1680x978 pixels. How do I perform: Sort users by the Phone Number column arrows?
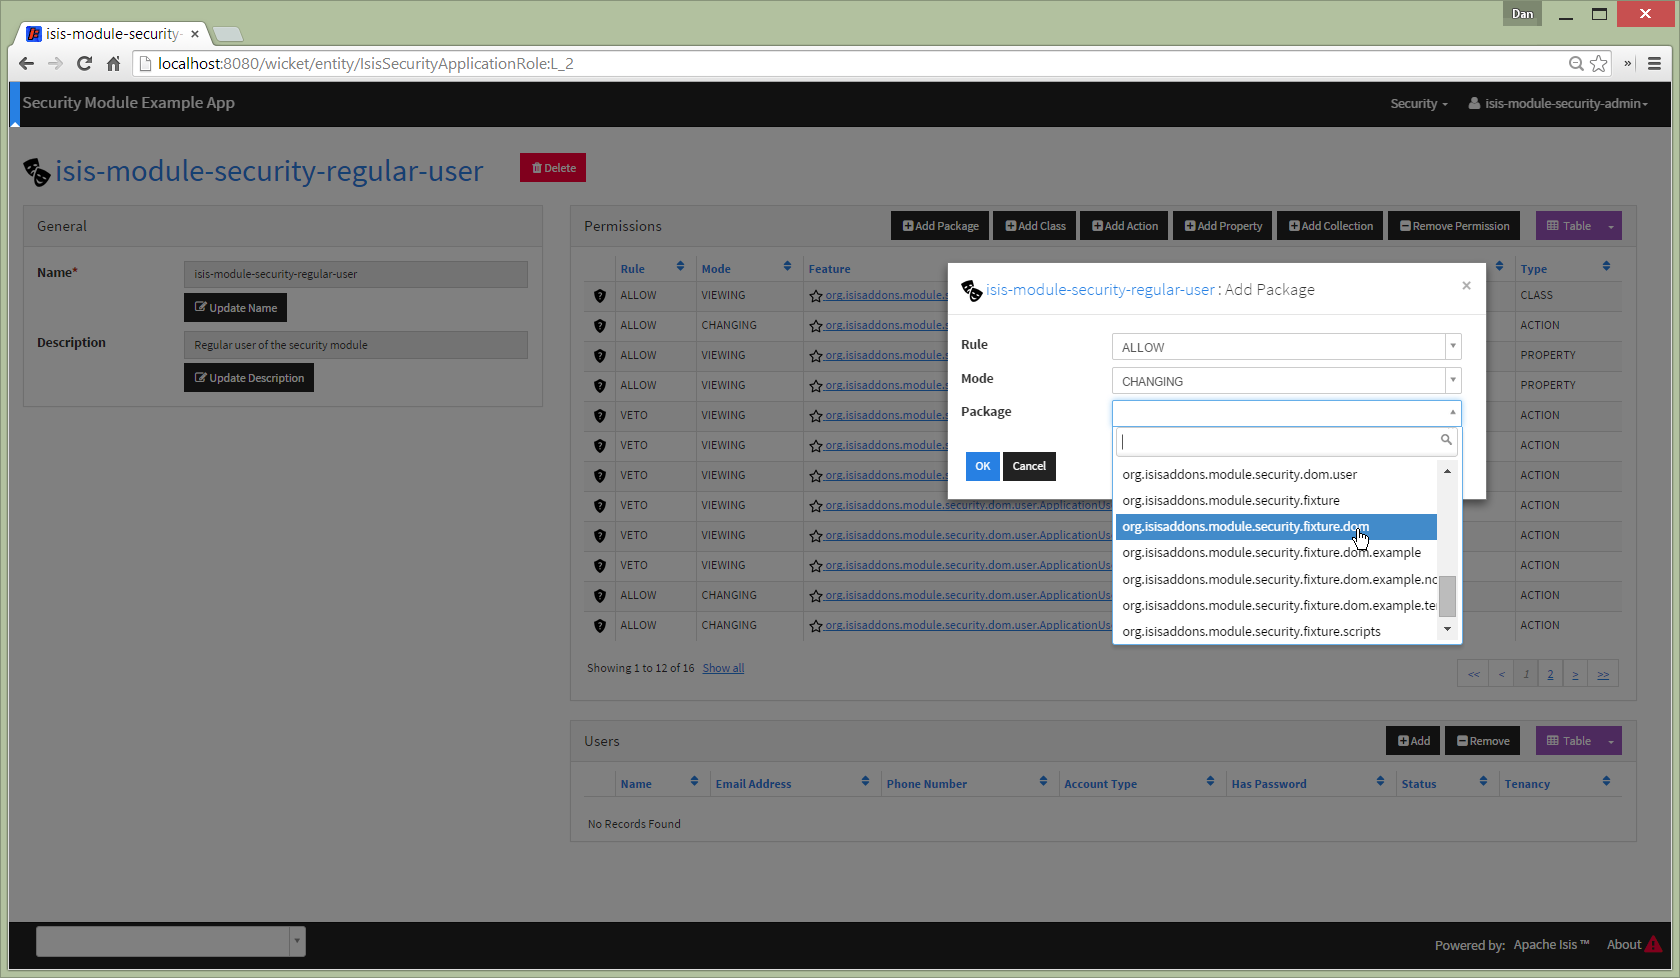pyautogui.click(x=1043, y=781)
